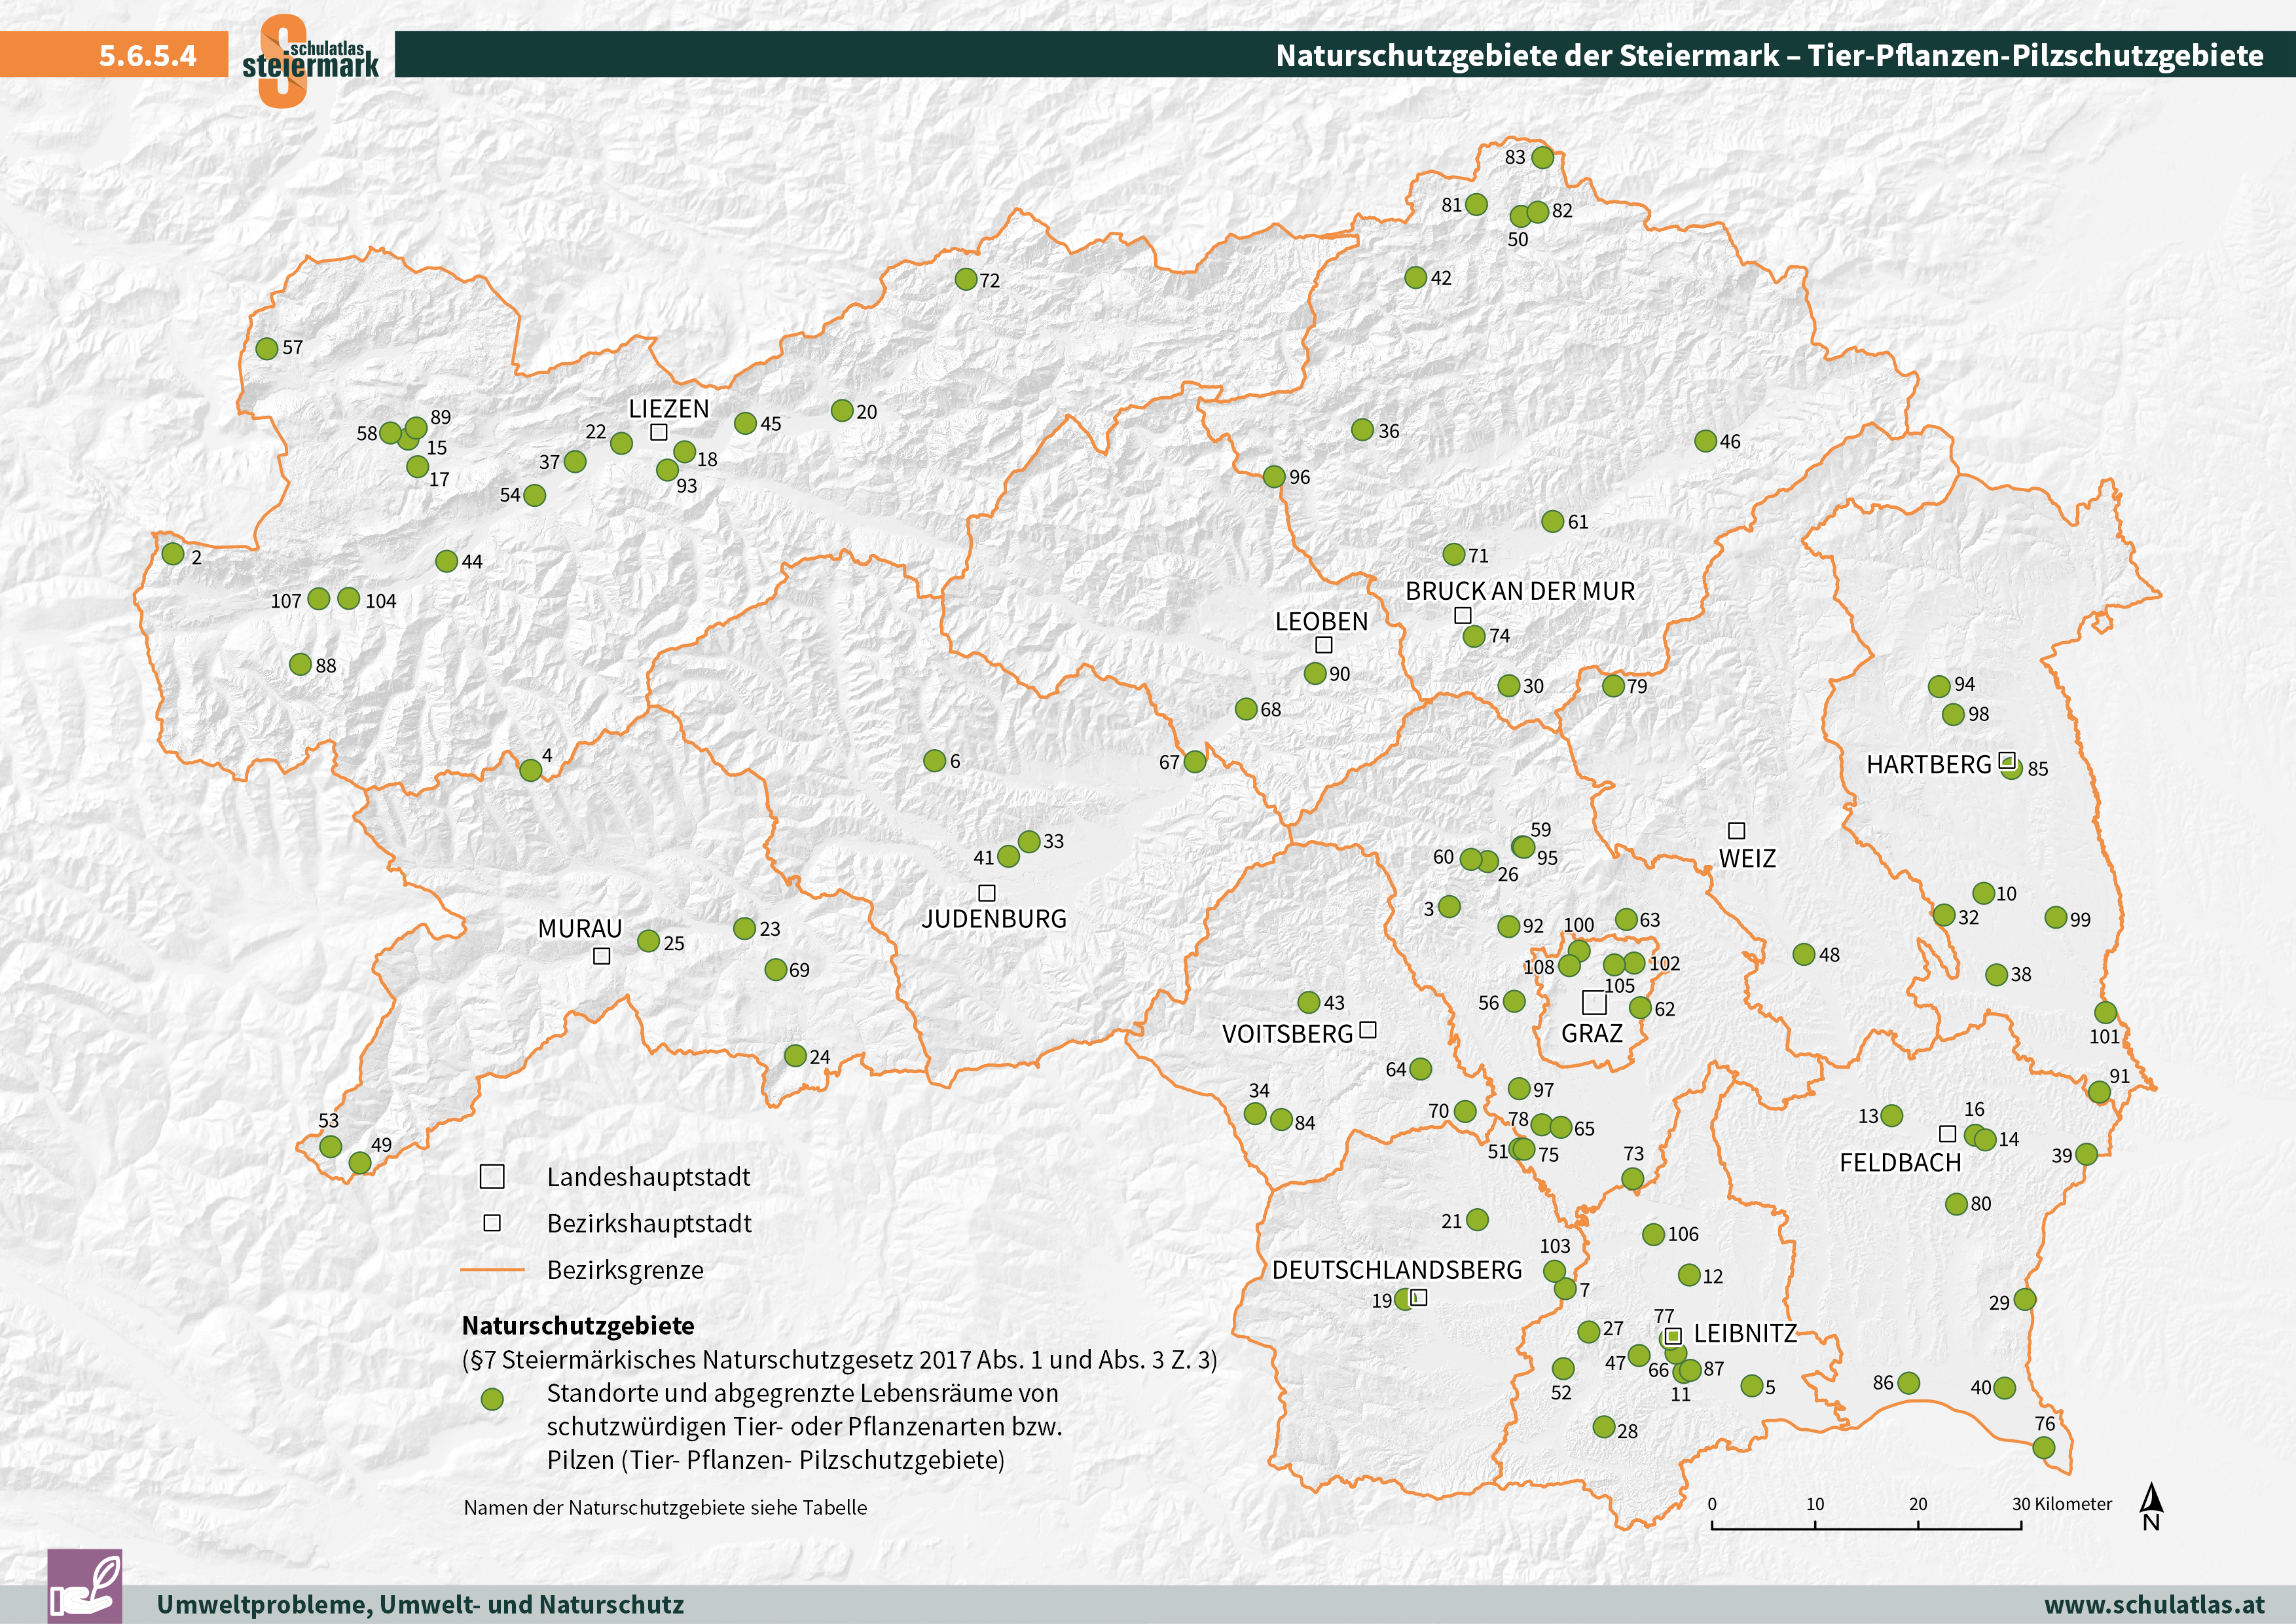Click the Graz capital square symbol
The image size is (2296, 1624).
[x=1594, y=1002]
